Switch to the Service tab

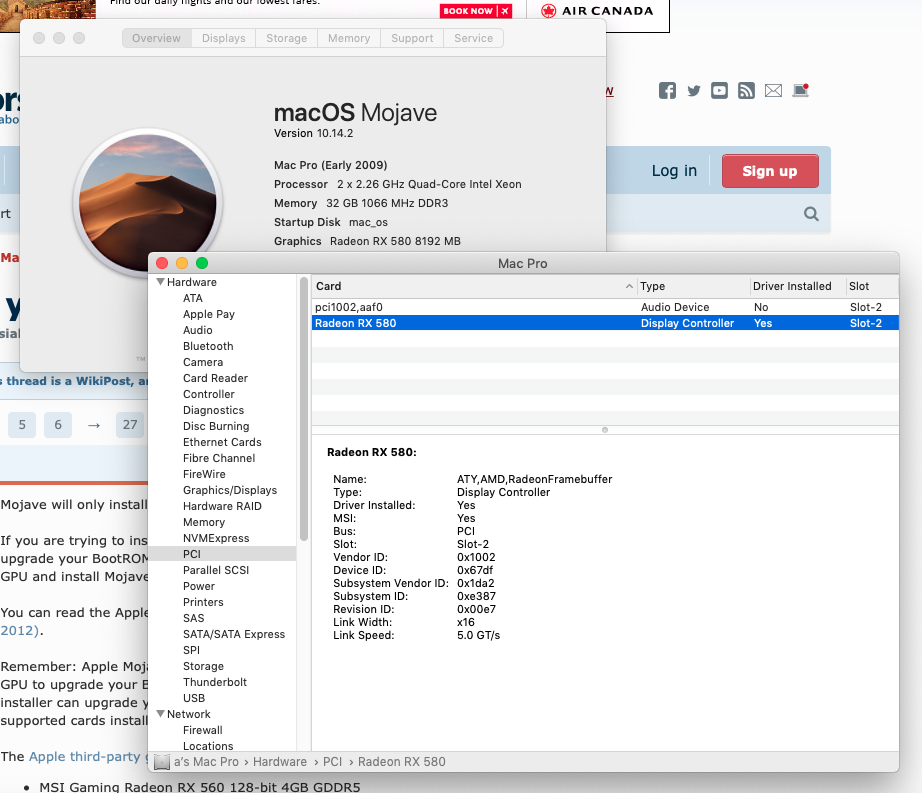pyautogui.click(x=473, y=38)
